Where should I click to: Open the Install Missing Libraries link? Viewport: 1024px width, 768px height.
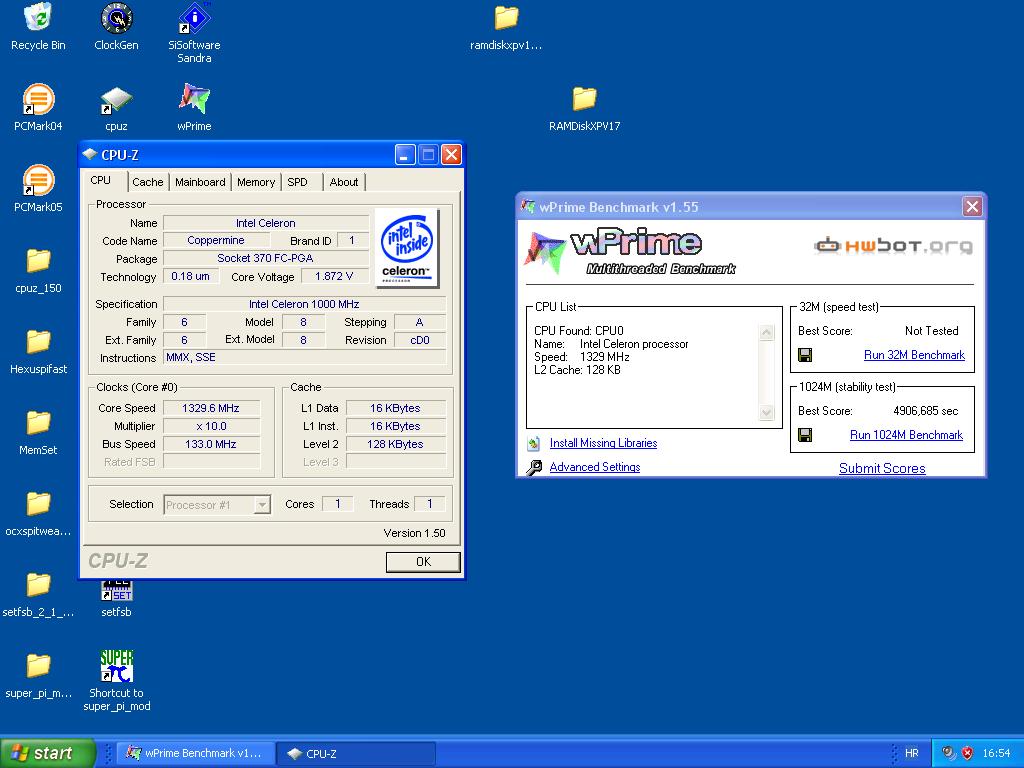(603, 443)
